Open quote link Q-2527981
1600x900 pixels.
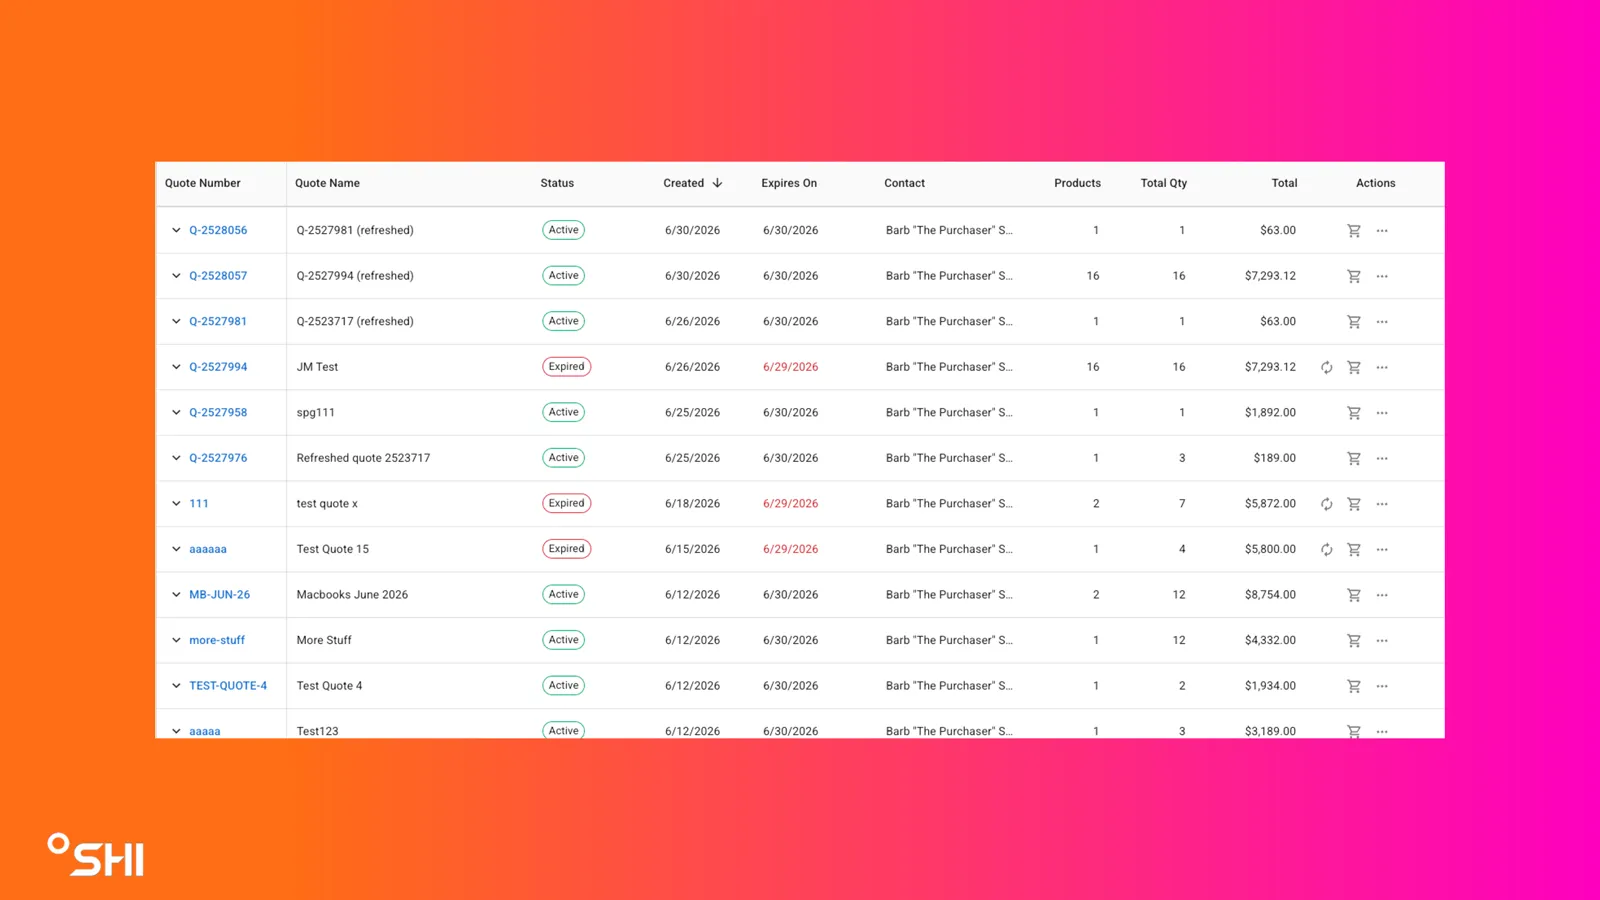click(x=218, y=321)
